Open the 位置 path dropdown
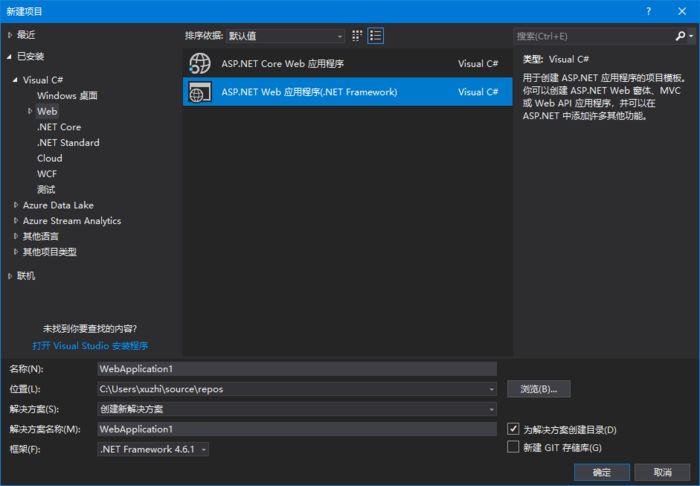 [x=491, y=389]
